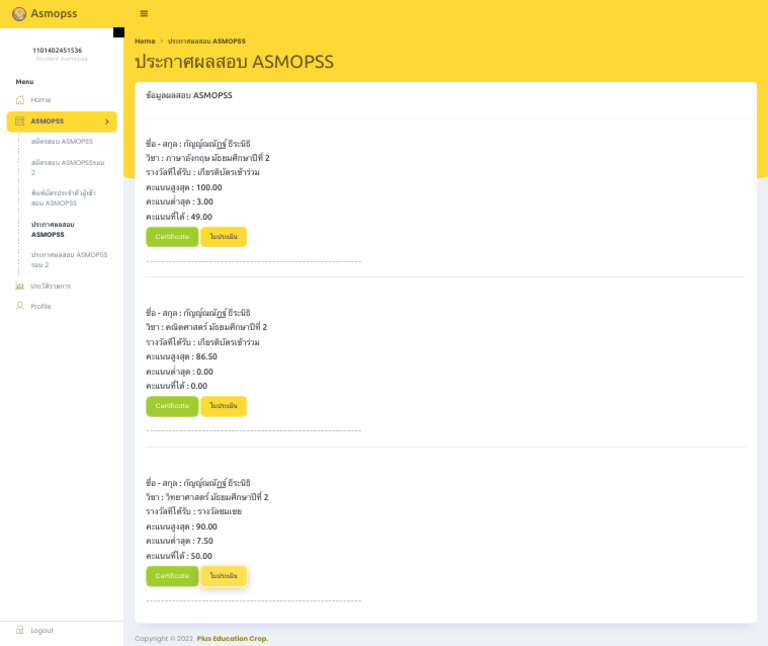Click Logout at sidebar bottom

42,630
